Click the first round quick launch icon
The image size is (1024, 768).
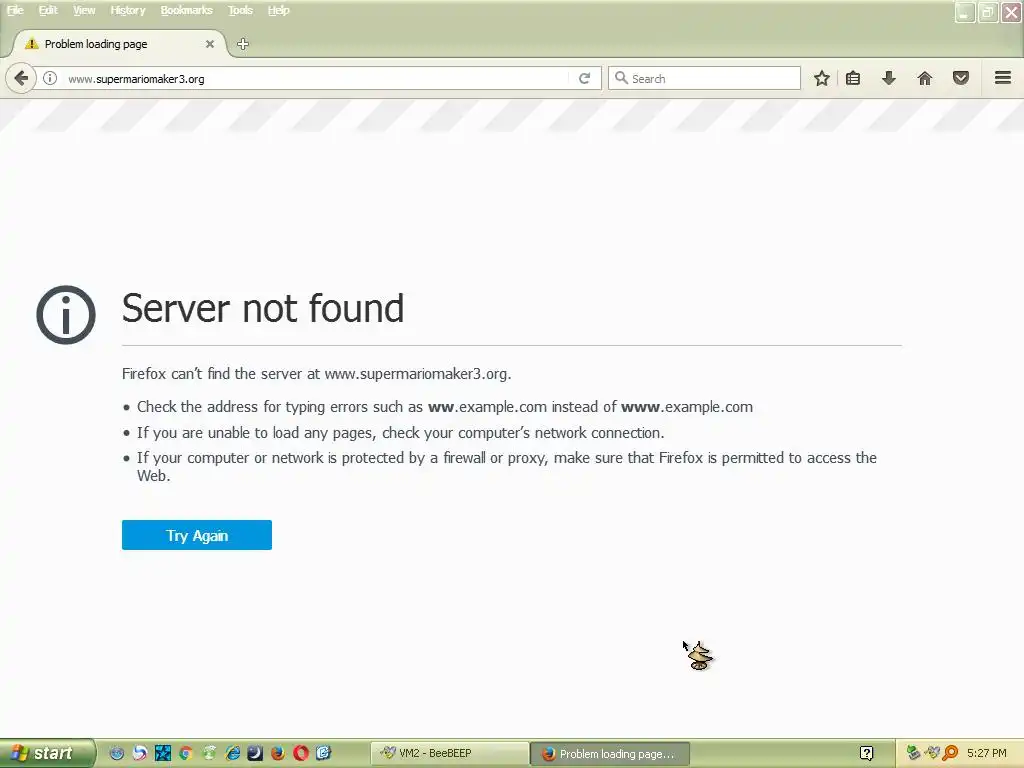click(117, 753)
